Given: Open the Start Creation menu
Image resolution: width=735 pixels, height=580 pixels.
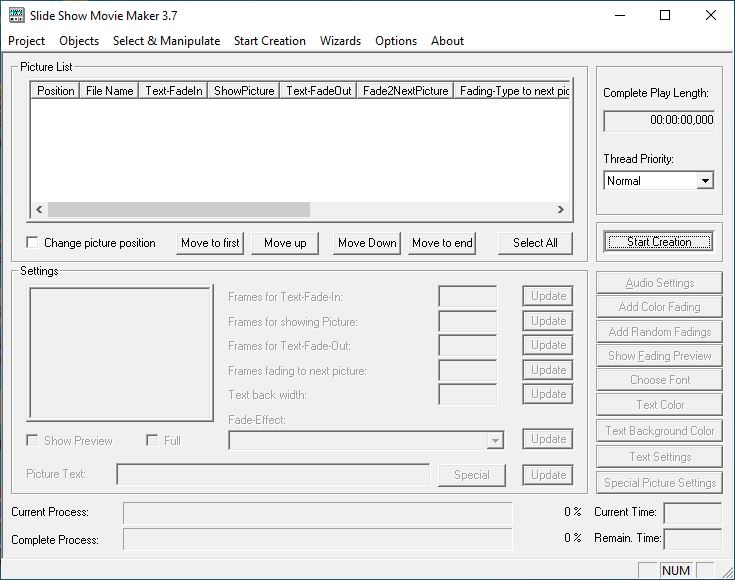Looking at the screenshot, I should pos(270,41).
